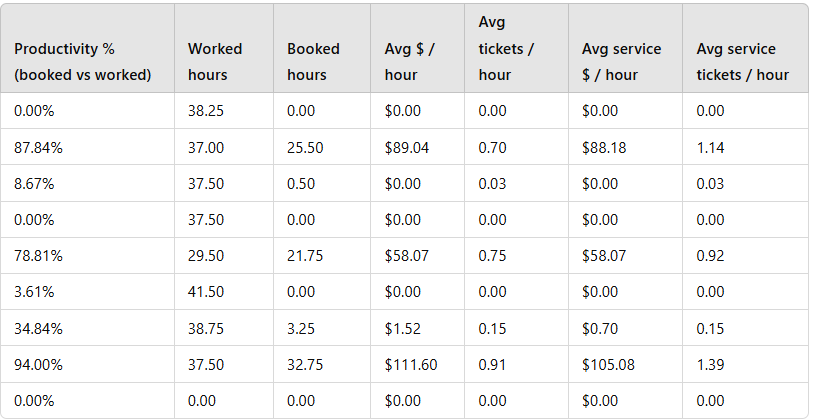The width and height of the screenshot is (813, 420).
Task: Click the Booked hours column header
Action: coord(322,48)
